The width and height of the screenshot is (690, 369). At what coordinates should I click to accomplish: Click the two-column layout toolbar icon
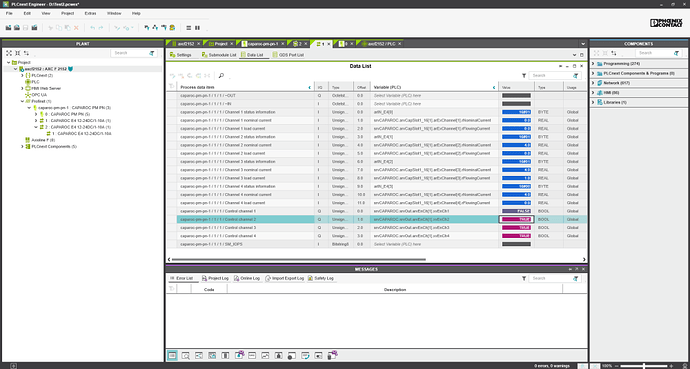point(197,28)
